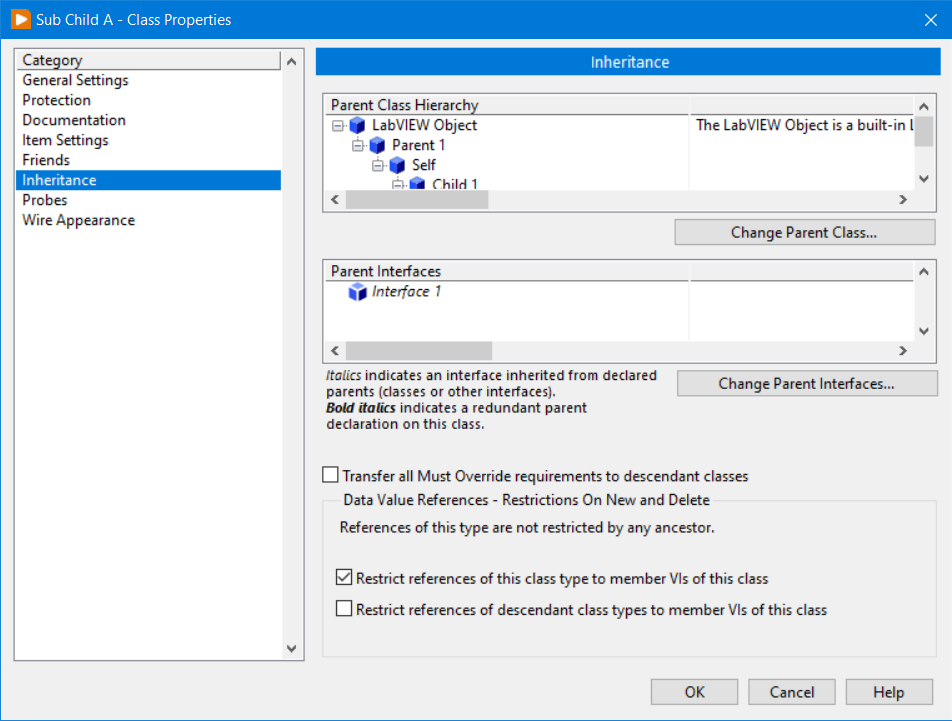Screen dimensions: 952x721
Task: Click the Change Parent Class button
Action: pos(804,232)
